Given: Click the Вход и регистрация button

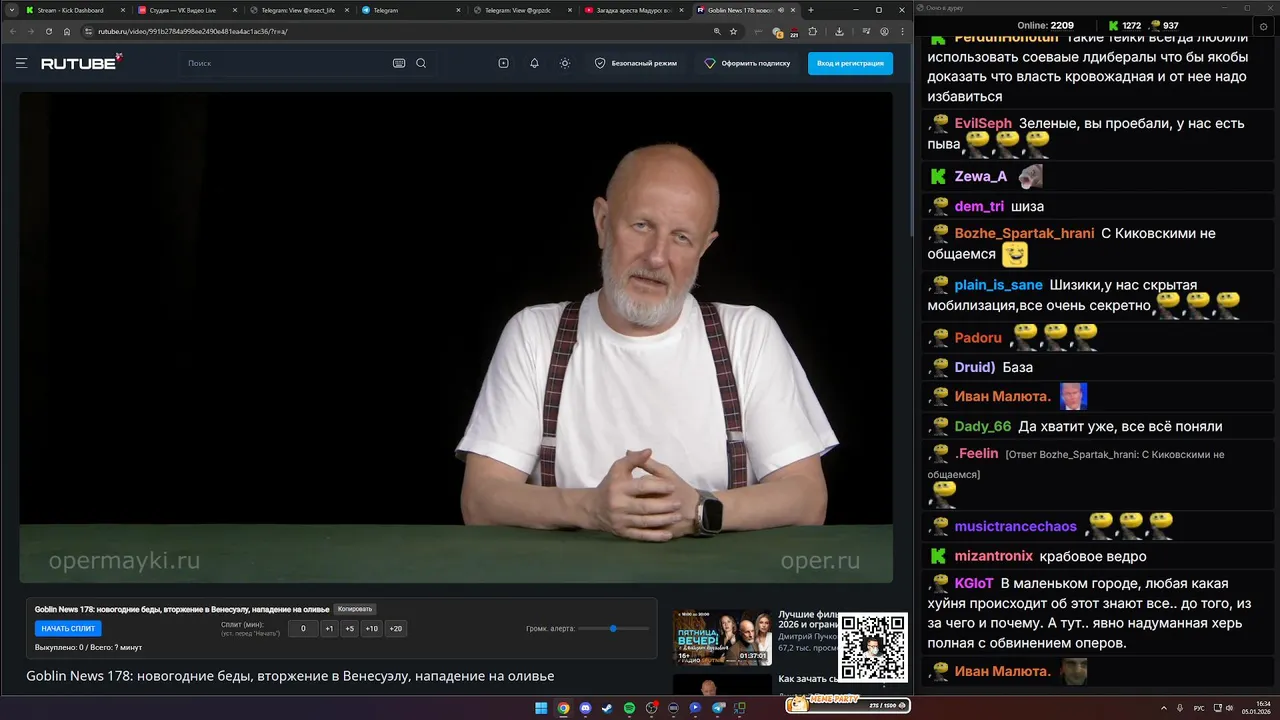Looking at the screenshot, I should [x=850, y=63].
